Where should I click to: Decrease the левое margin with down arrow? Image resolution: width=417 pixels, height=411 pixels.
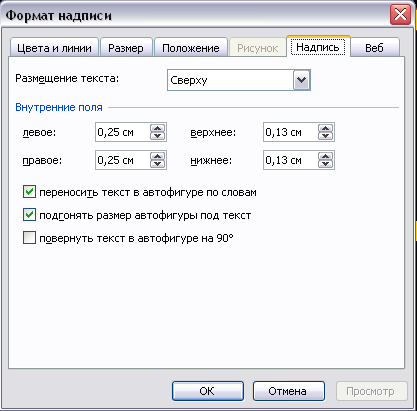click(x=157, y=136)
